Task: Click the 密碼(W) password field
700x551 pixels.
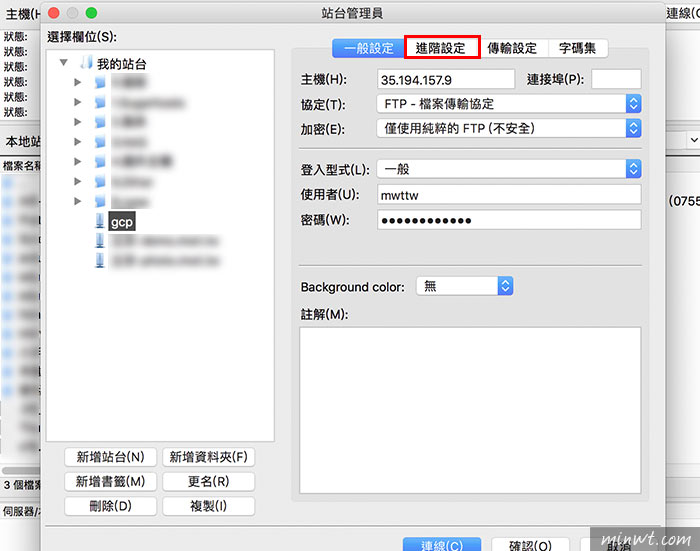Action: point(509,220)
